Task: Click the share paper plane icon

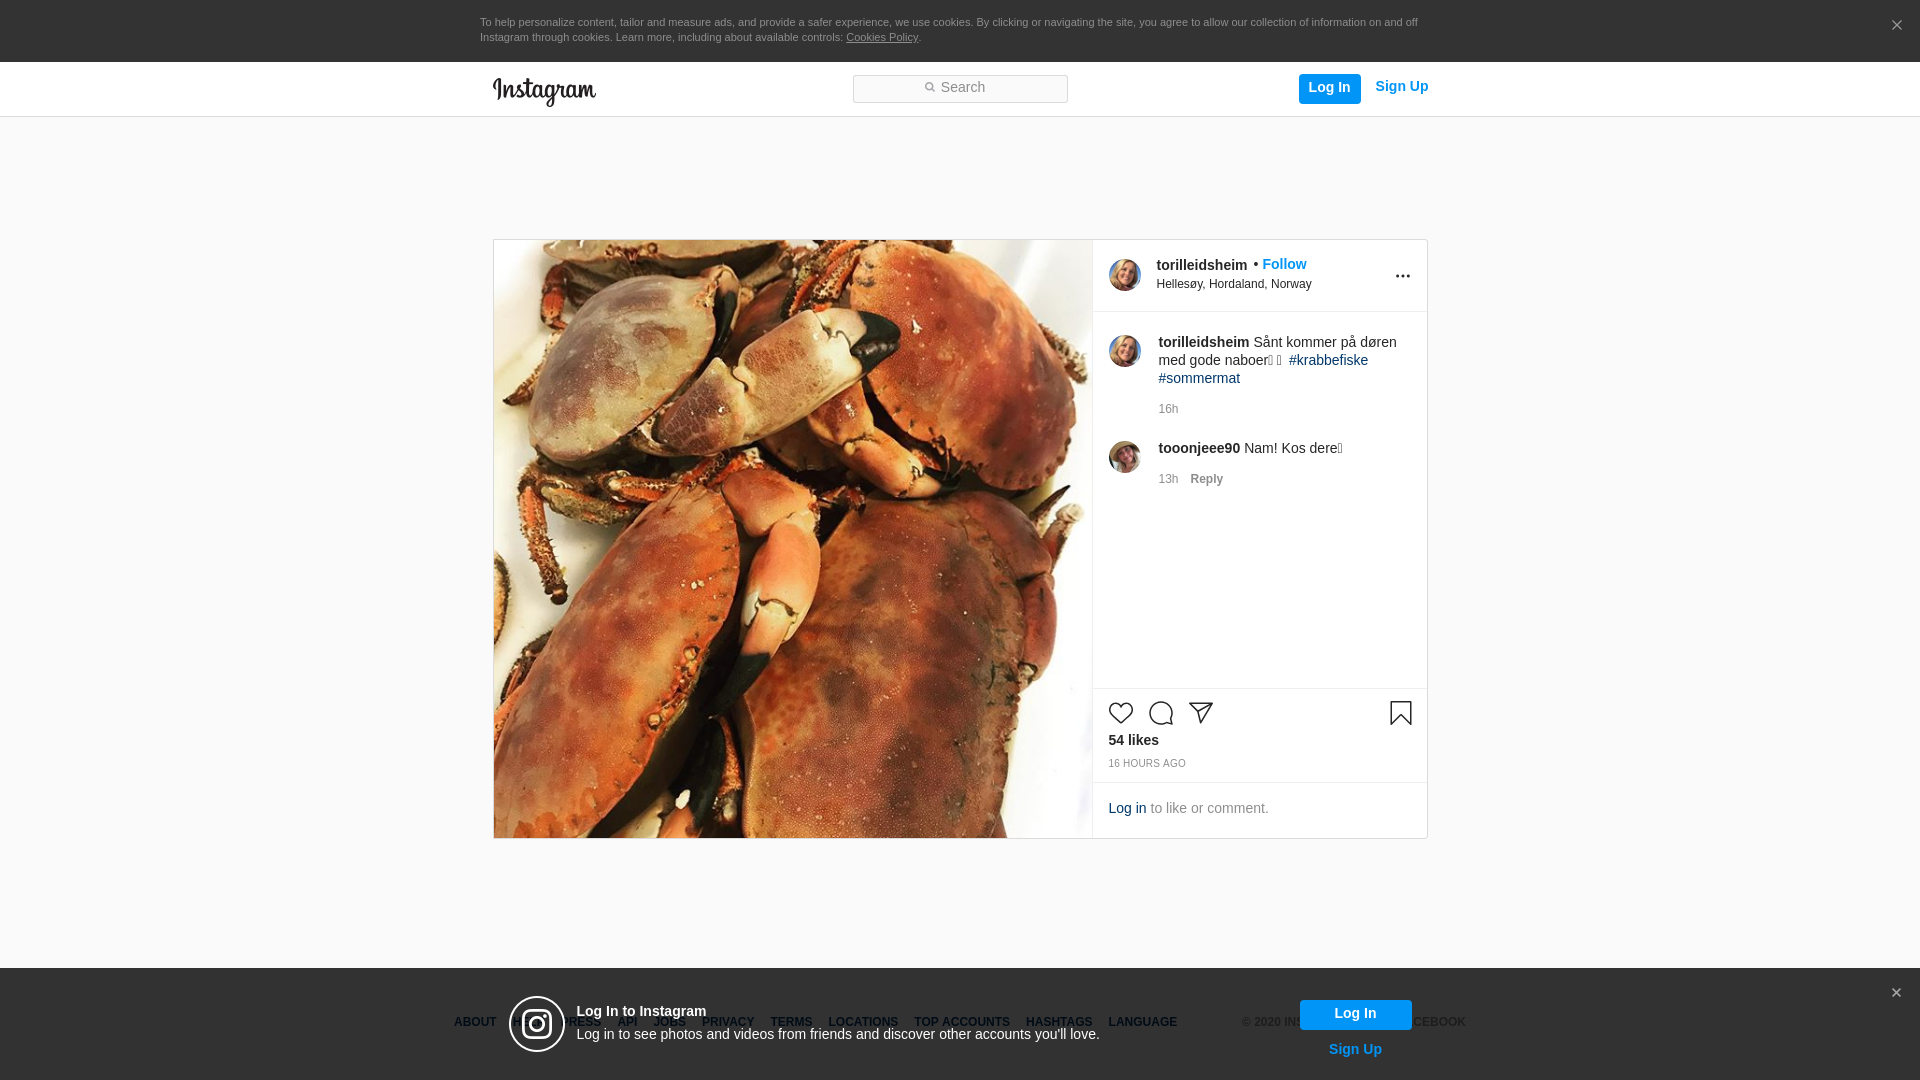Action: (1200, 713)
